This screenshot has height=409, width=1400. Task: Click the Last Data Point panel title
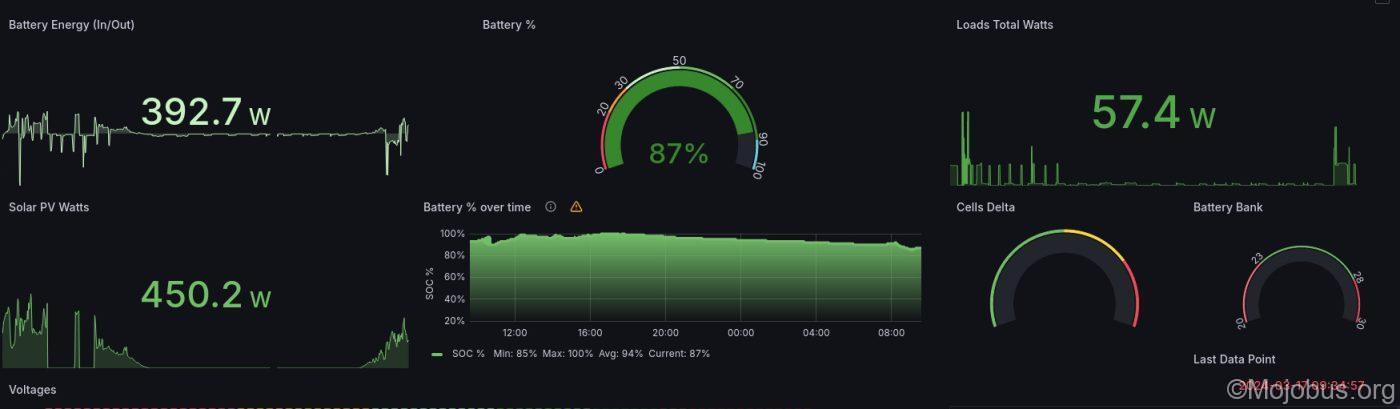(1234, 359)
